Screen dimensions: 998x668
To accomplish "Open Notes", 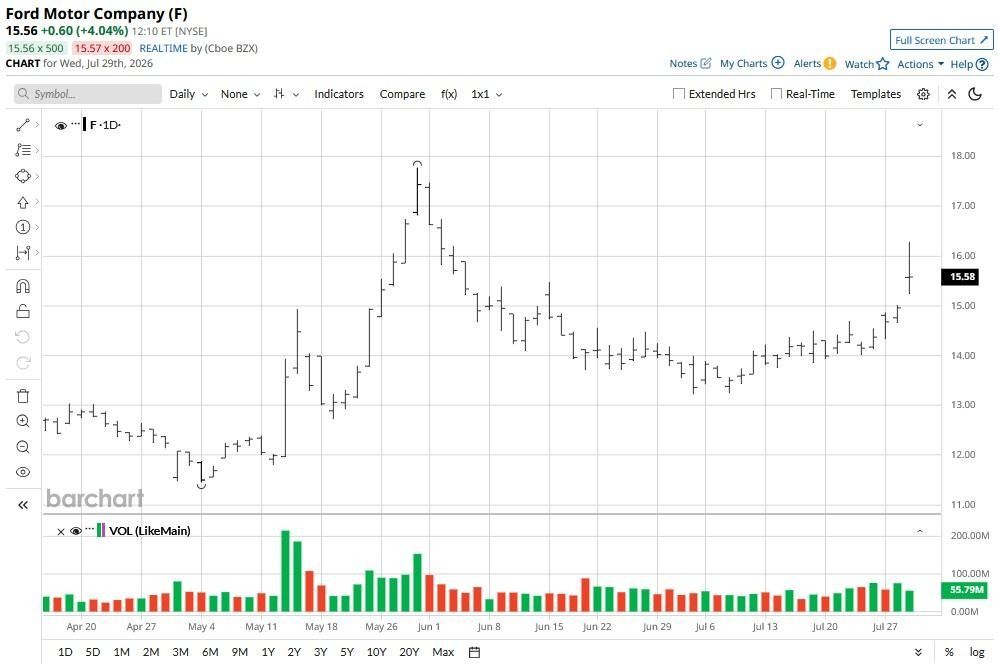I will pos(690,64).
